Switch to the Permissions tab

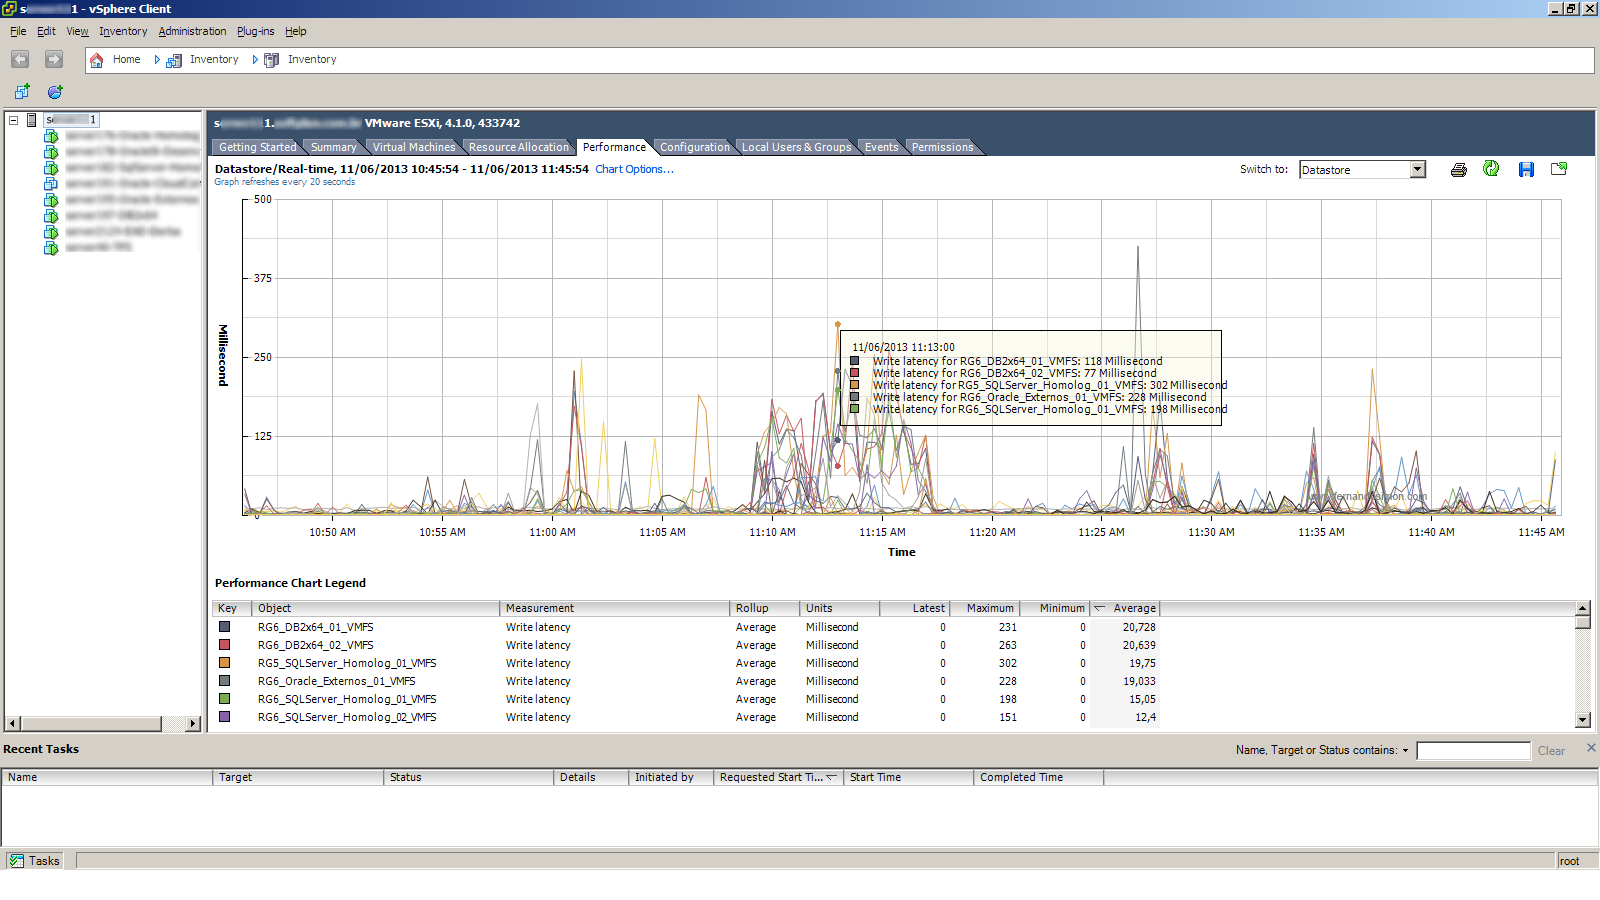click(x=942, y=147)
